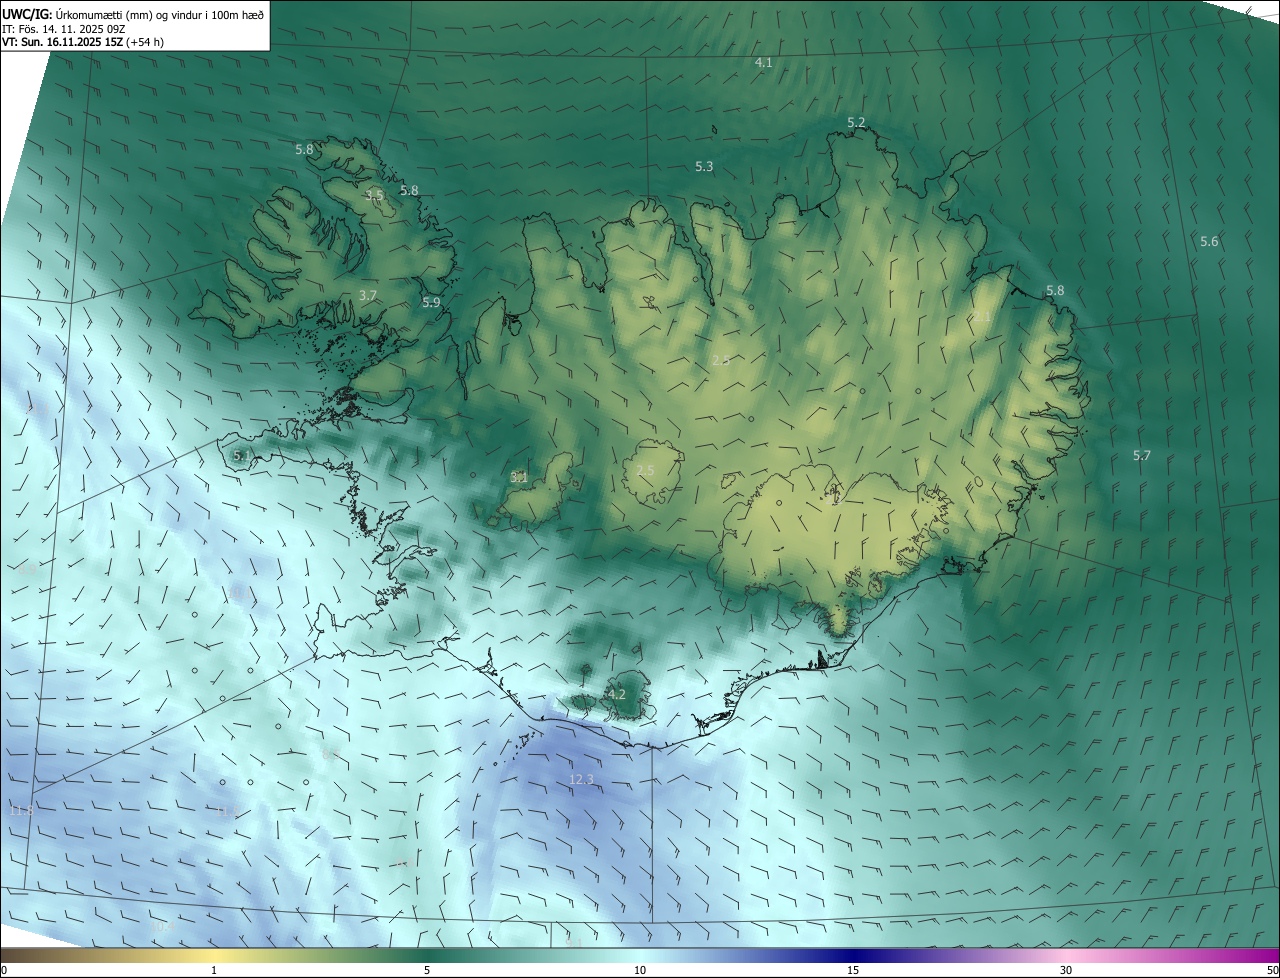Click the 12.3 precipitation value off the south coast
Image resolution: width=1280 pixels, height=978 pixels.
tap(581, 779)
